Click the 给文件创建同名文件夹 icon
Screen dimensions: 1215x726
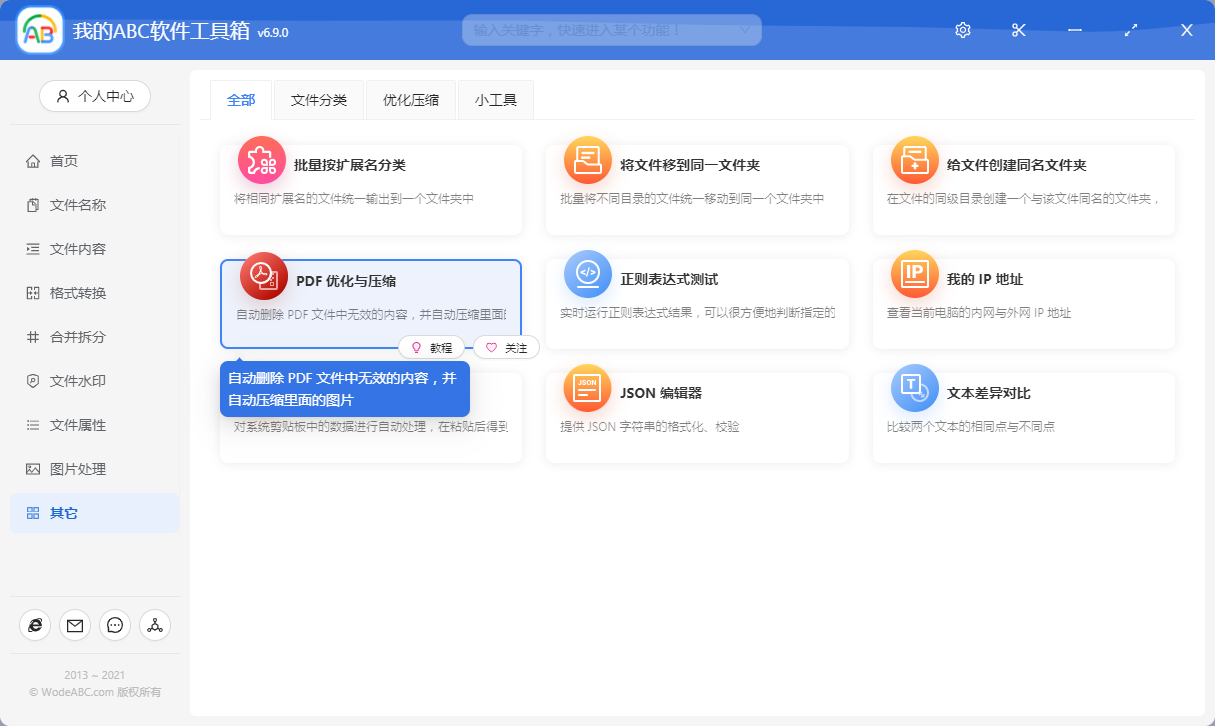913,159
